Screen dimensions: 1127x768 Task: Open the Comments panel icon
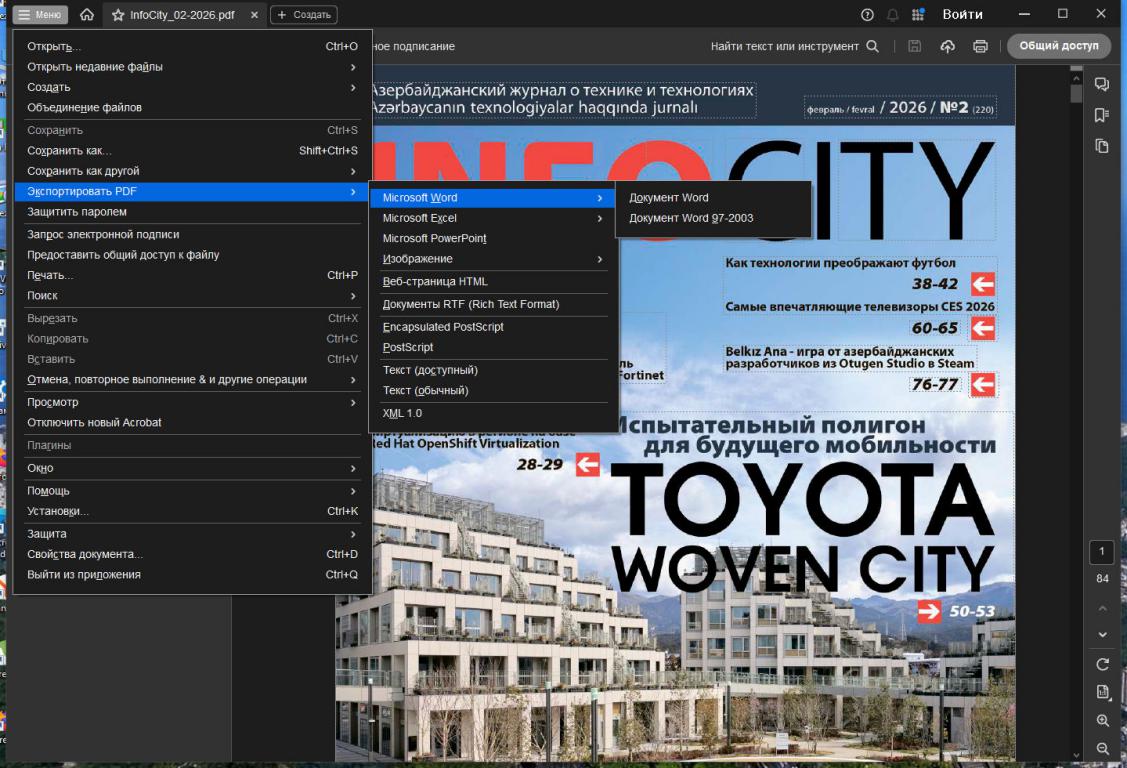[x=1102, y=85]
